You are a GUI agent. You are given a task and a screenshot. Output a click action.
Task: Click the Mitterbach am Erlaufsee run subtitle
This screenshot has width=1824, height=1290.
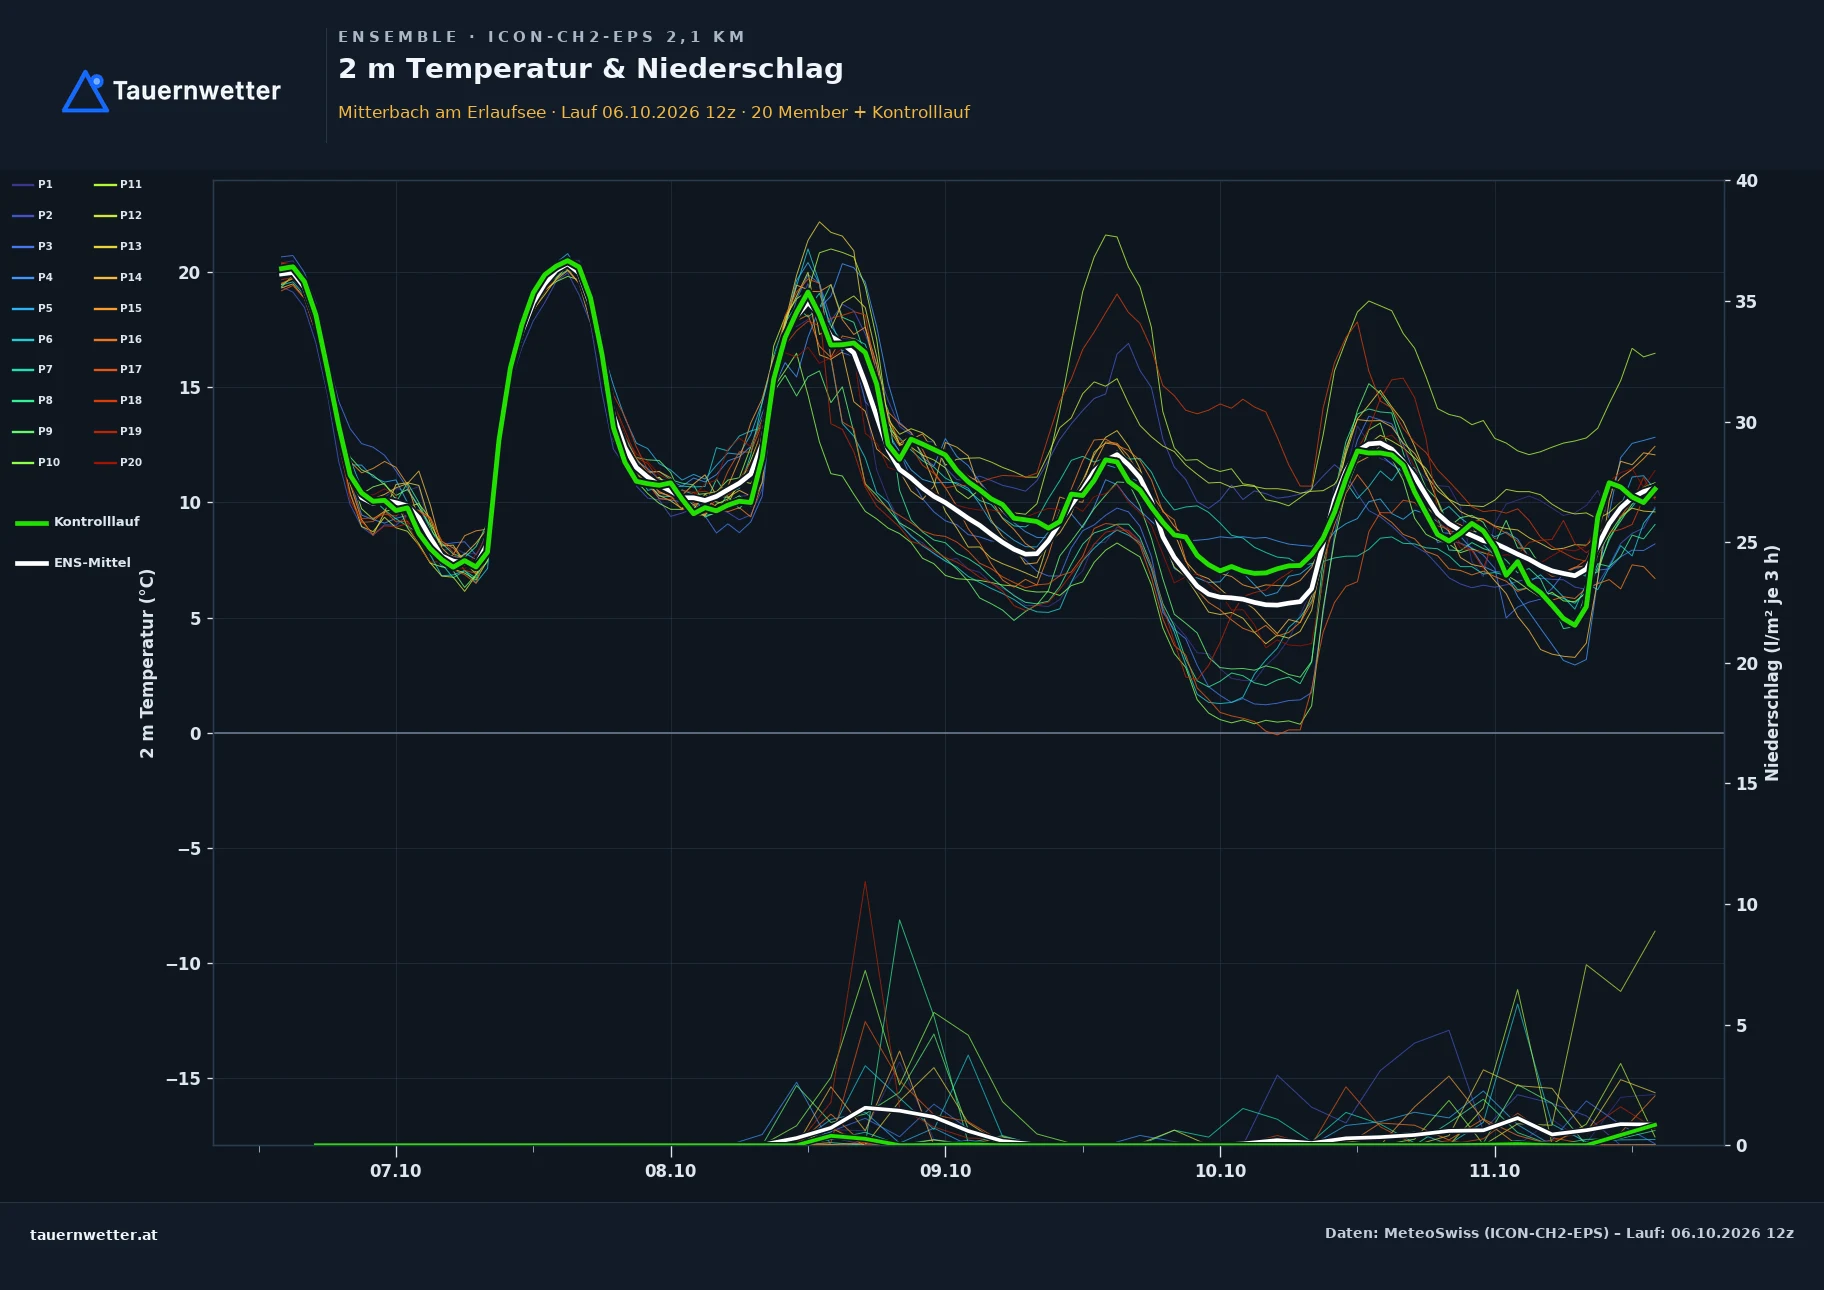pyautogui.click(x=654, y=112)
